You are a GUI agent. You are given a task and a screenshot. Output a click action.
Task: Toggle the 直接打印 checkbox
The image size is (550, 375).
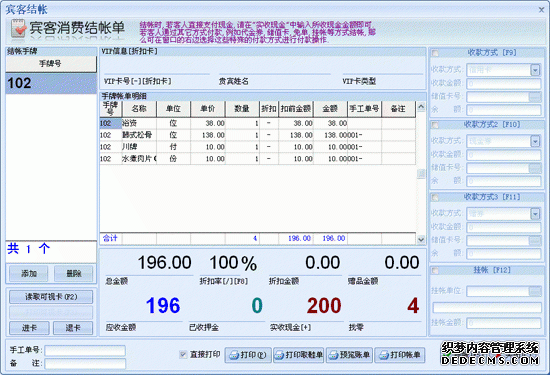(183, 355)
